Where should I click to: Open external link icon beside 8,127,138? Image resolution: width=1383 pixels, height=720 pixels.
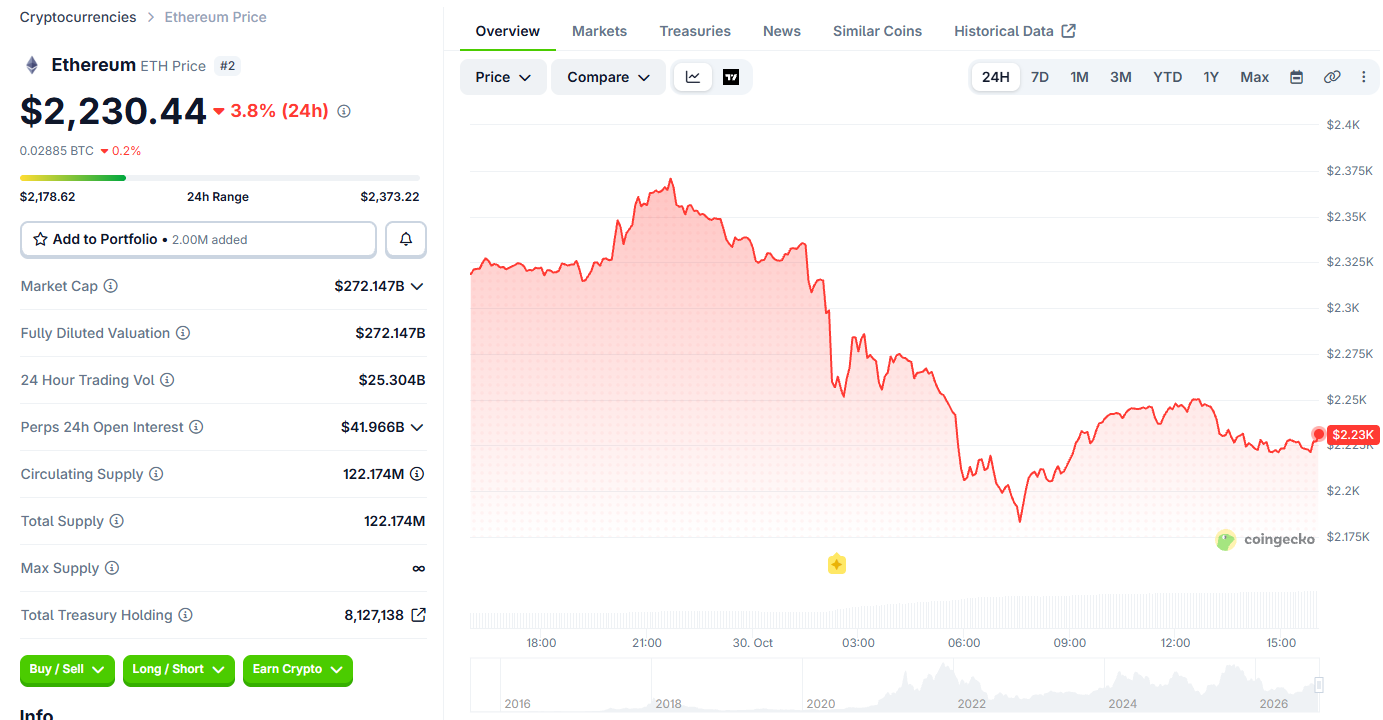coord(418,615)
